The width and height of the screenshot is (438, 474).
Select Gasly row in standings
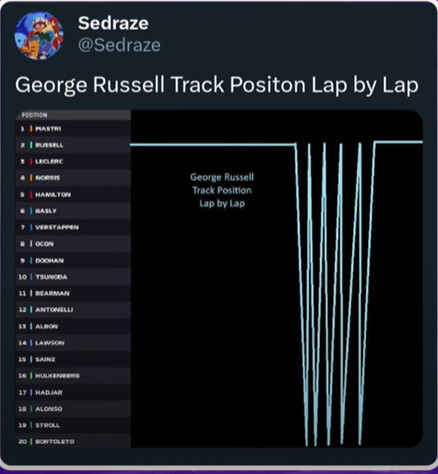tap(73, 211)
